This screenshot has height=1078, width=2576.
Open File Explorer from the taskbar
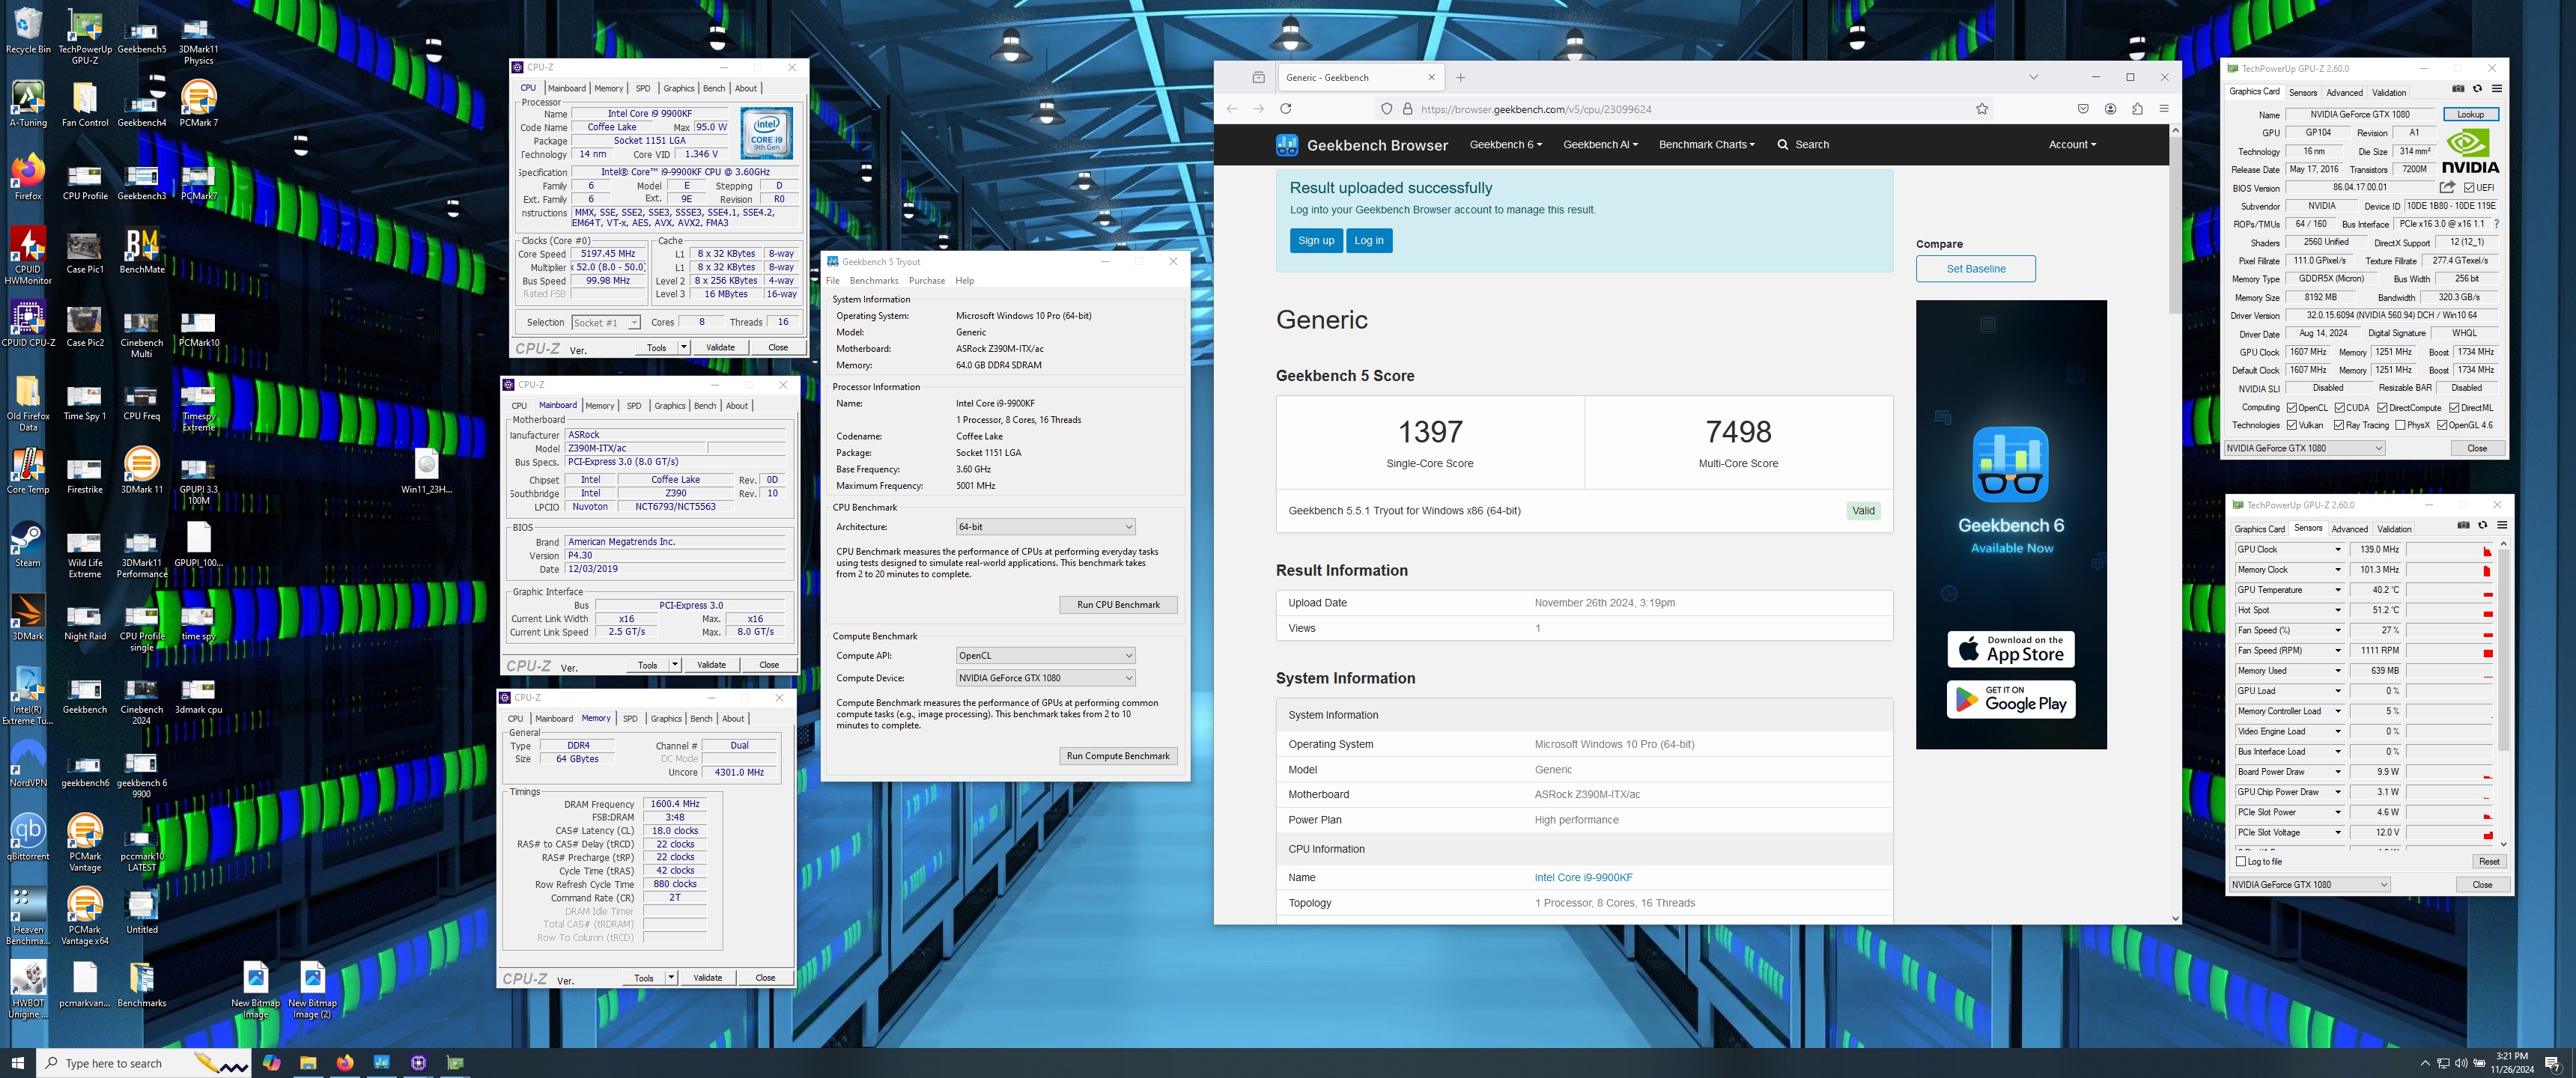308,1063
